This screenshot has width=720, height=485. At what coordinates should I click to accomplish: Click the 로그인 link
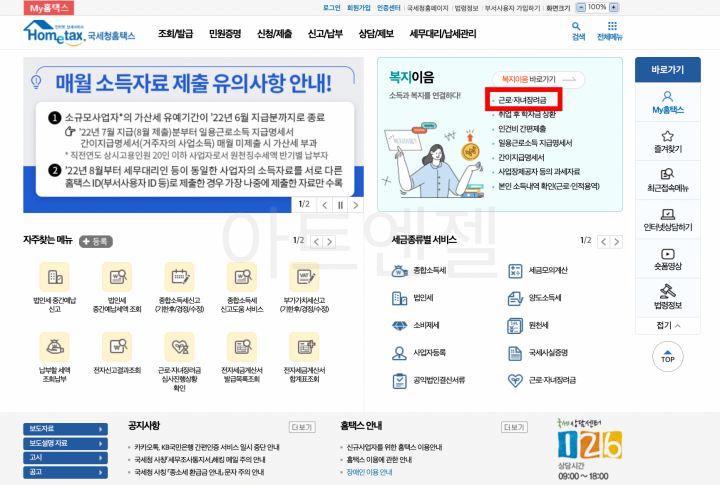click(x=332, y=8)
